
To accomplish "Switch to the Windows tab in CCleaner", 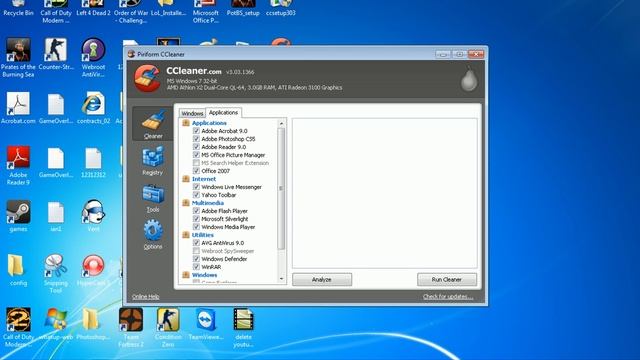I will click(192, 113).
